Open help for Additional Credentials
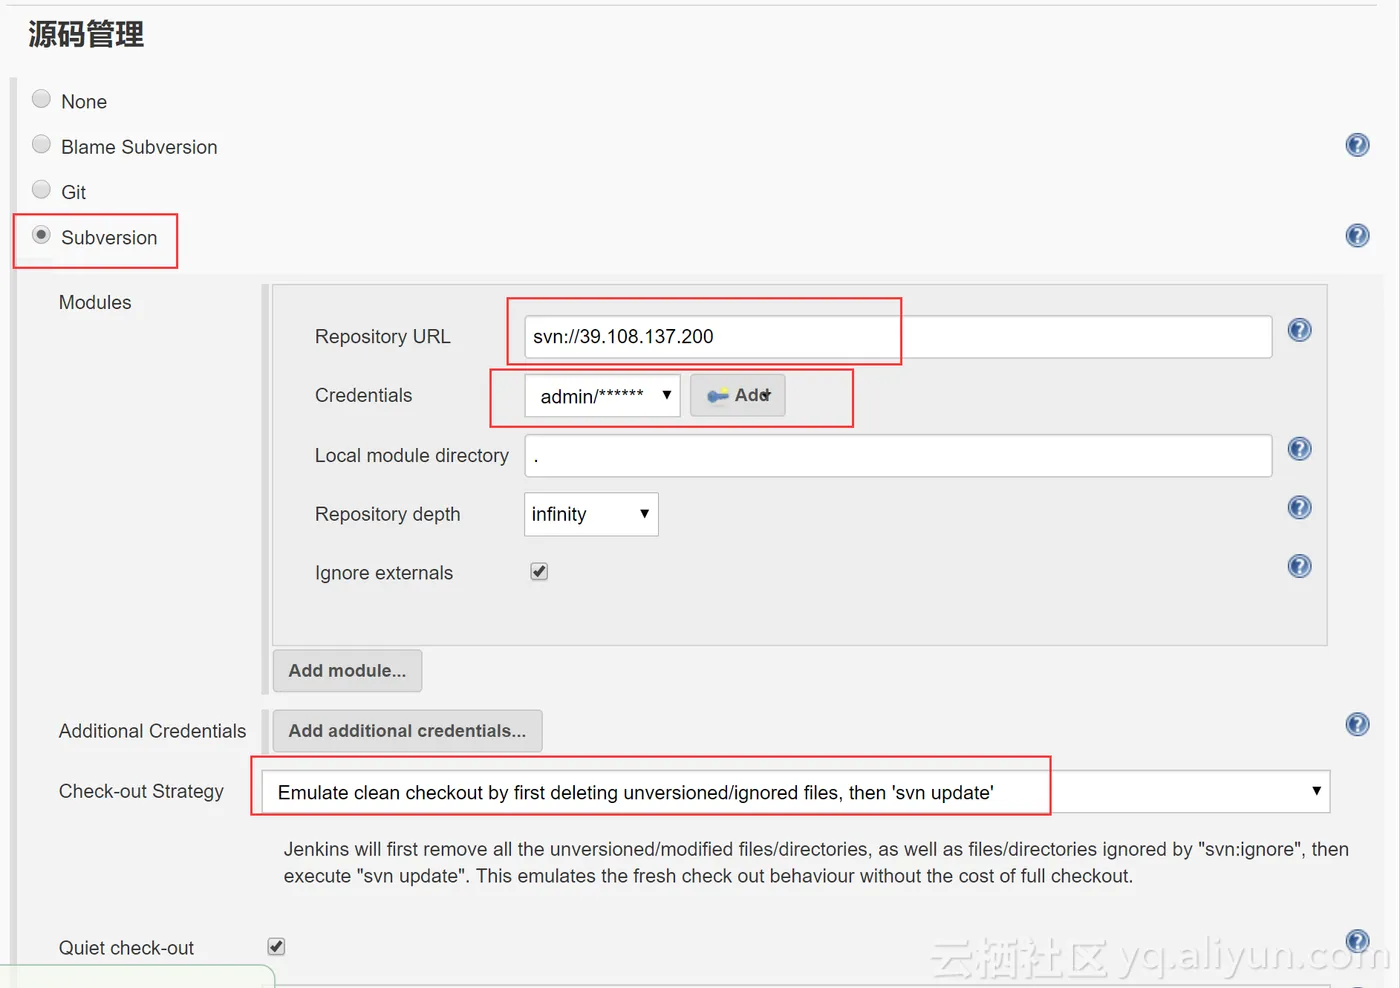 (1357, 724)
